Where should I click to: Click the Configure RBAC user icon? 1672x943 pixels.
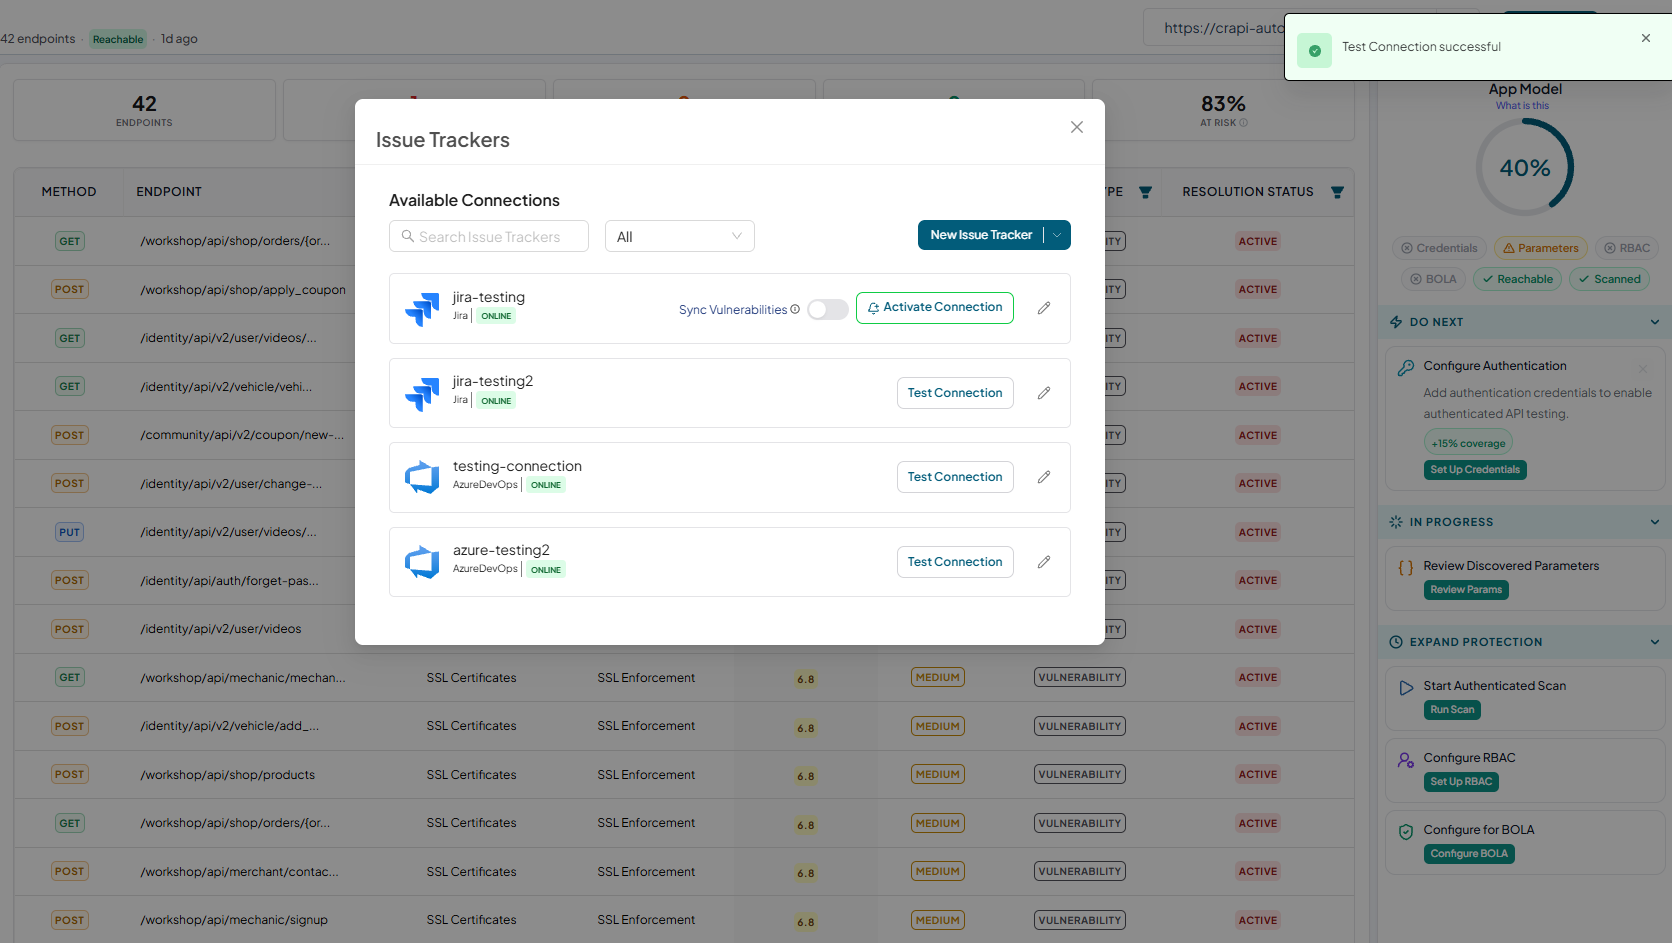point(1406,759)
